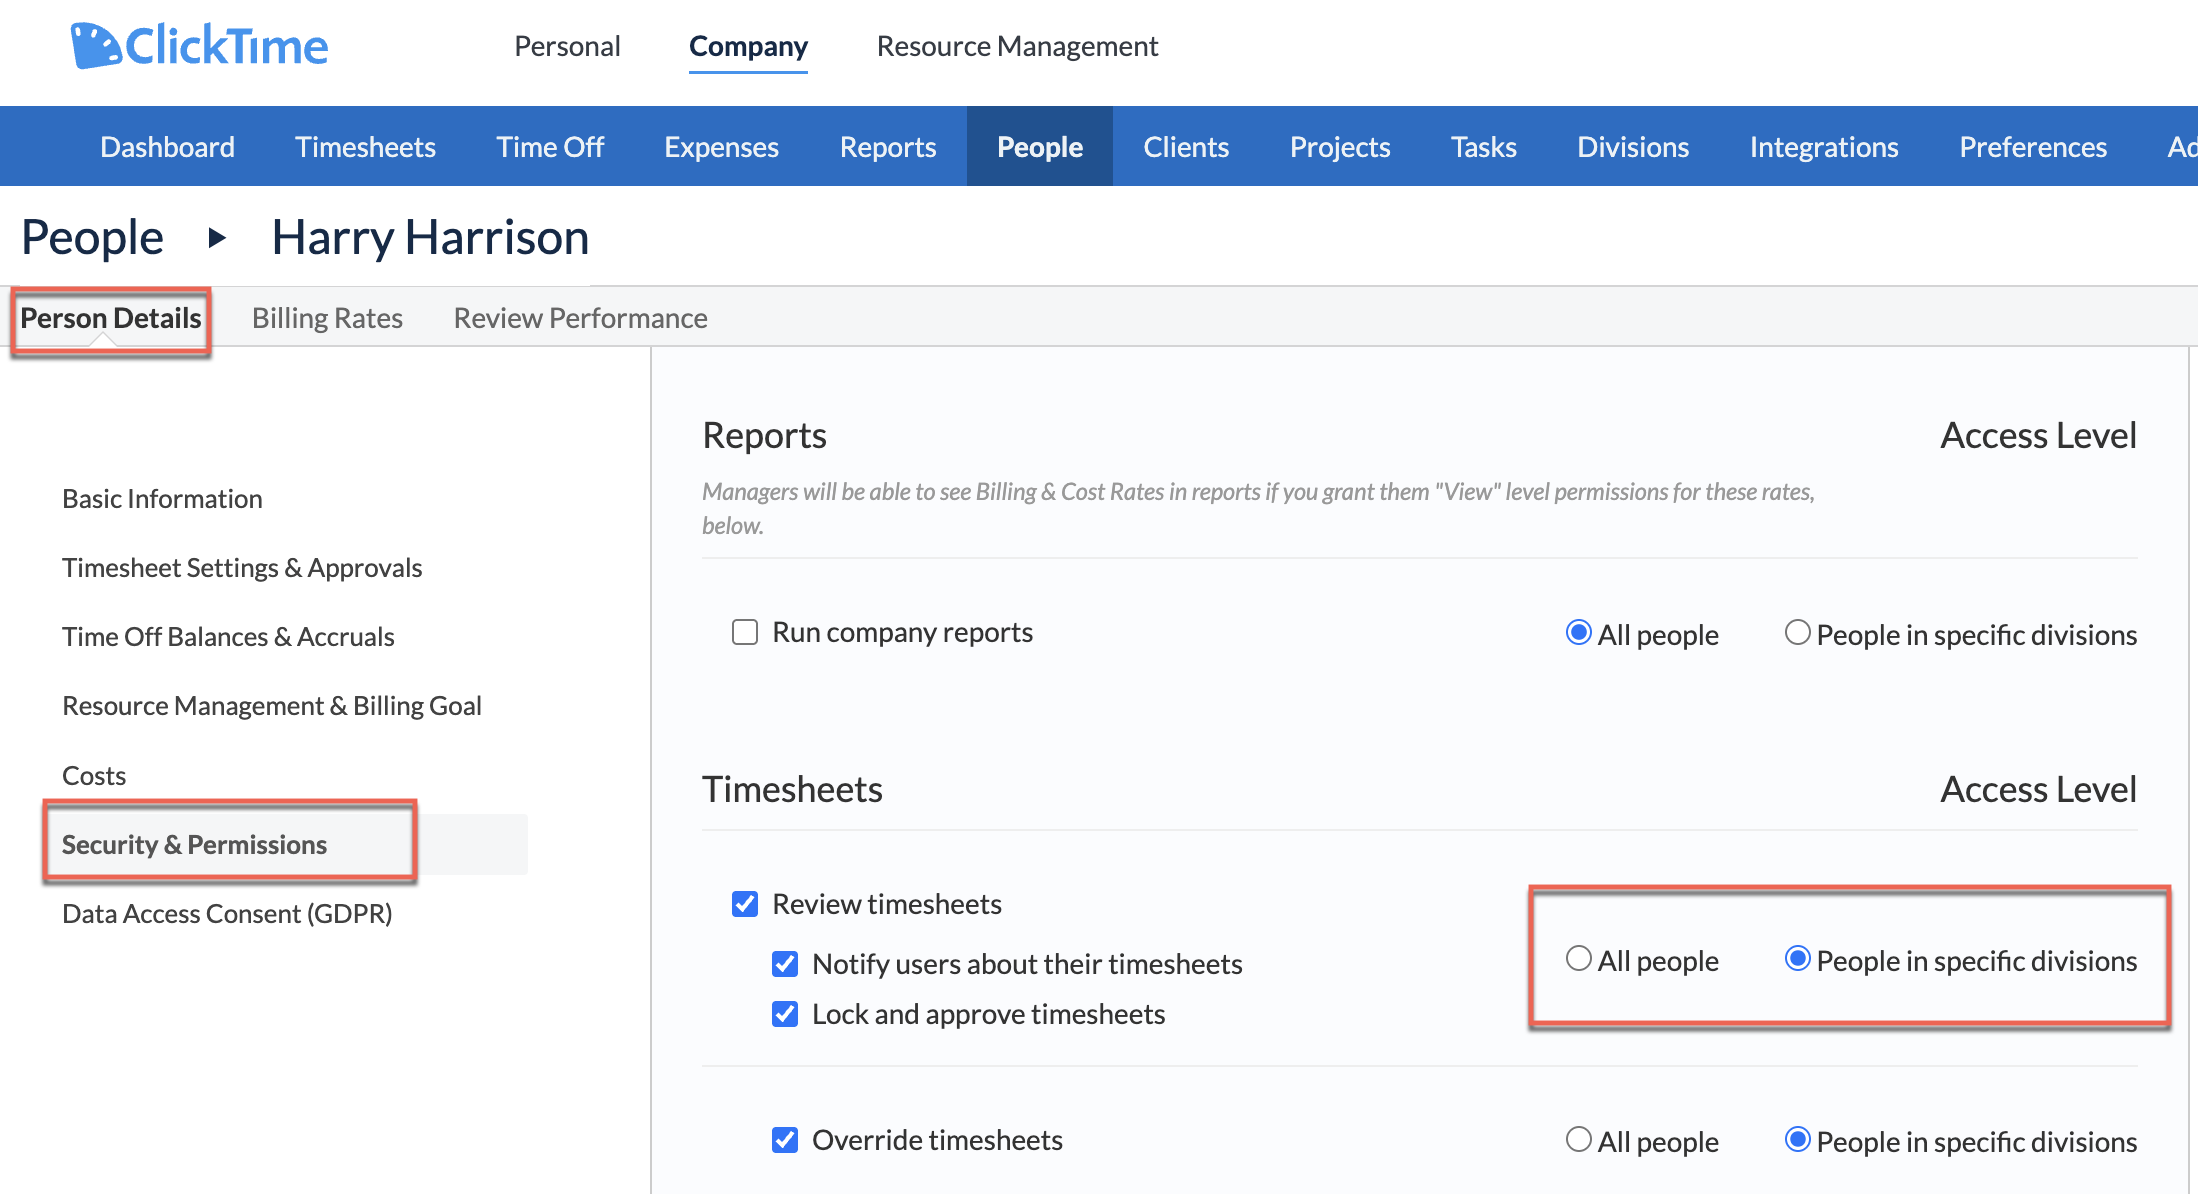Click the Access Level heading beside Timesheets
This screenshot has height=1194, width=2198.
pos(2038,789)
